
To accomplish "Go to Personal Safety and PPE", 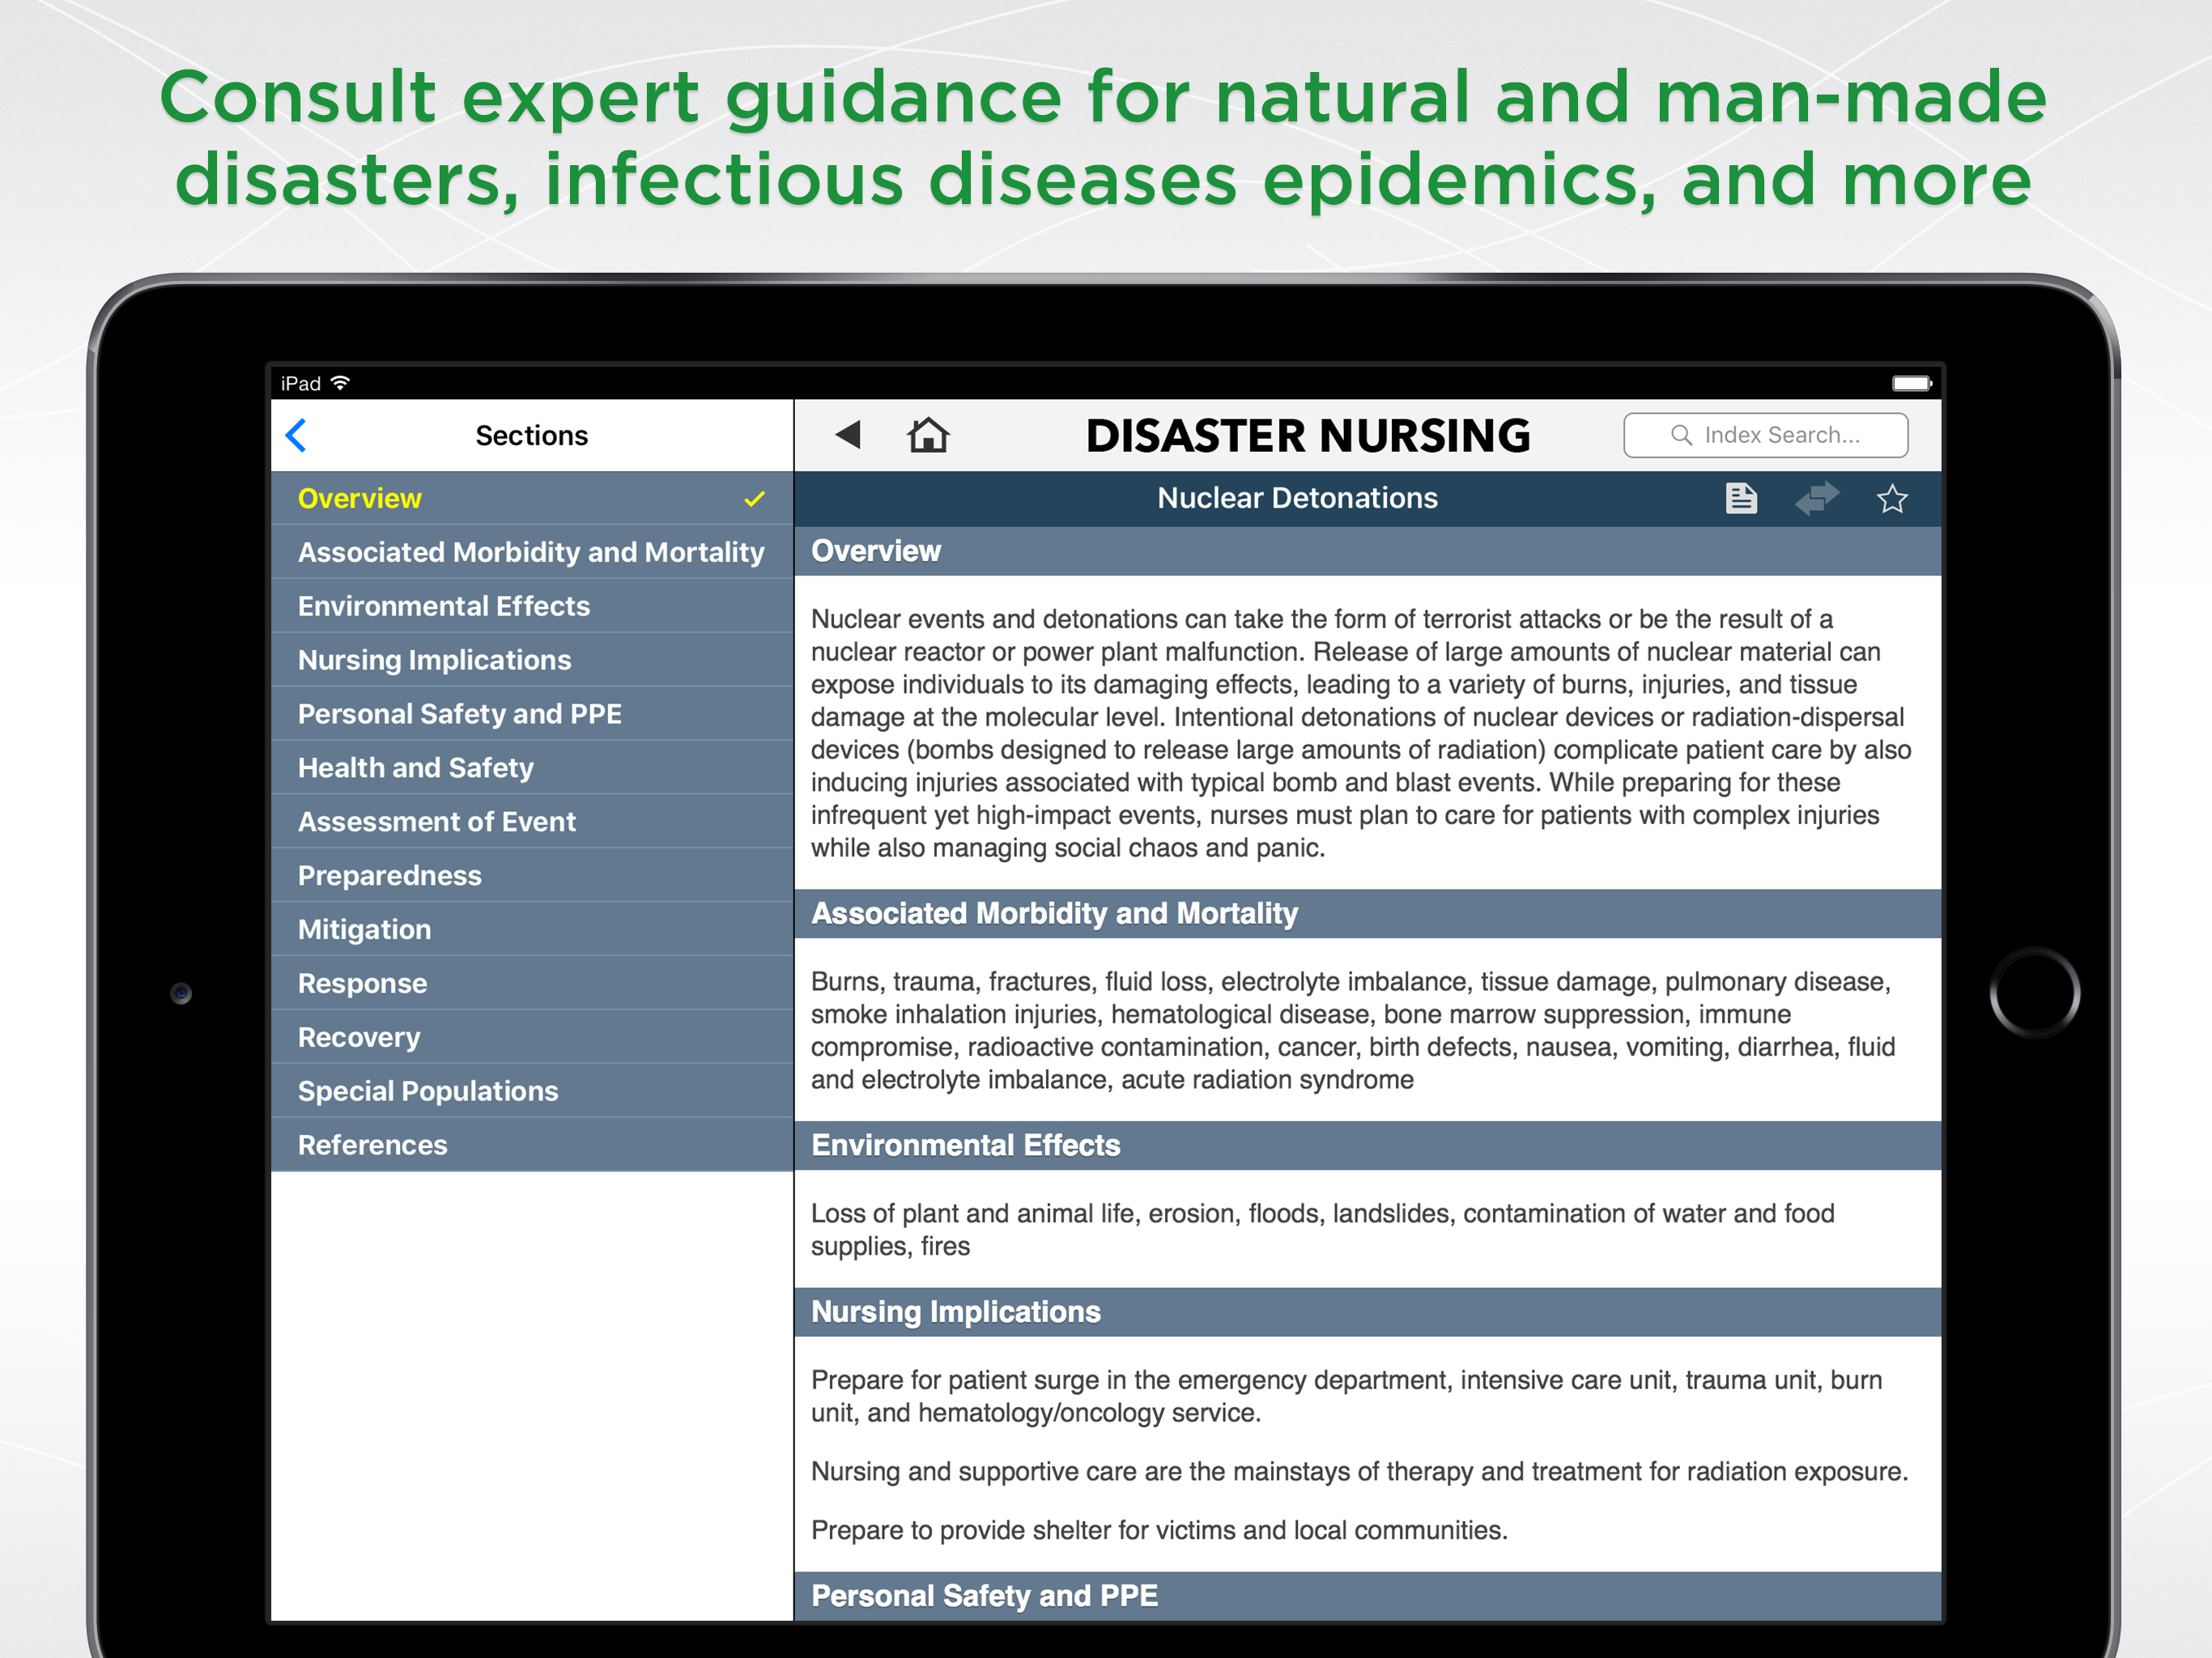I will pyautogui.click(x=459, y=714).
